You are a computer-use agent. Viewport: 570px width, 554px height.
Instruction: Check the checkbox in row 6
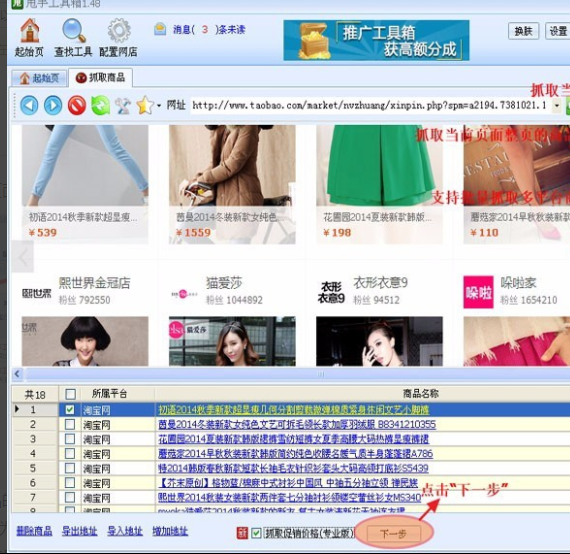(x=70, y=482)
